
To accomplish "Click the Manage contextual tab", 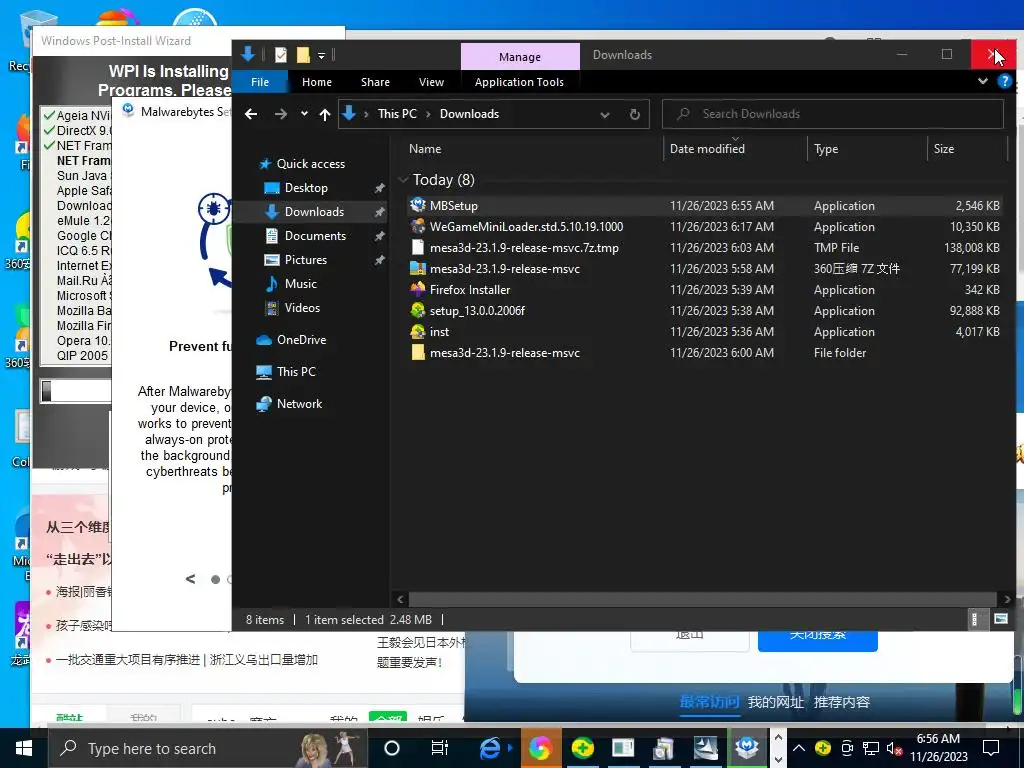I will coord(520,57).
